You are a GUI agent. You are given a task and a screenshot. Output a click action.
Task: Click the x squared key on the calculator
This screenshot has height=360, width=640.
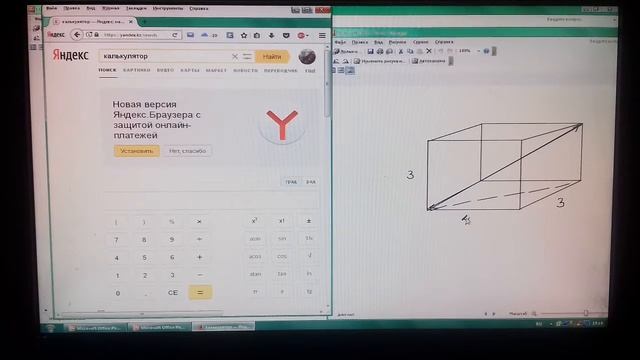[x=254, y=221]
